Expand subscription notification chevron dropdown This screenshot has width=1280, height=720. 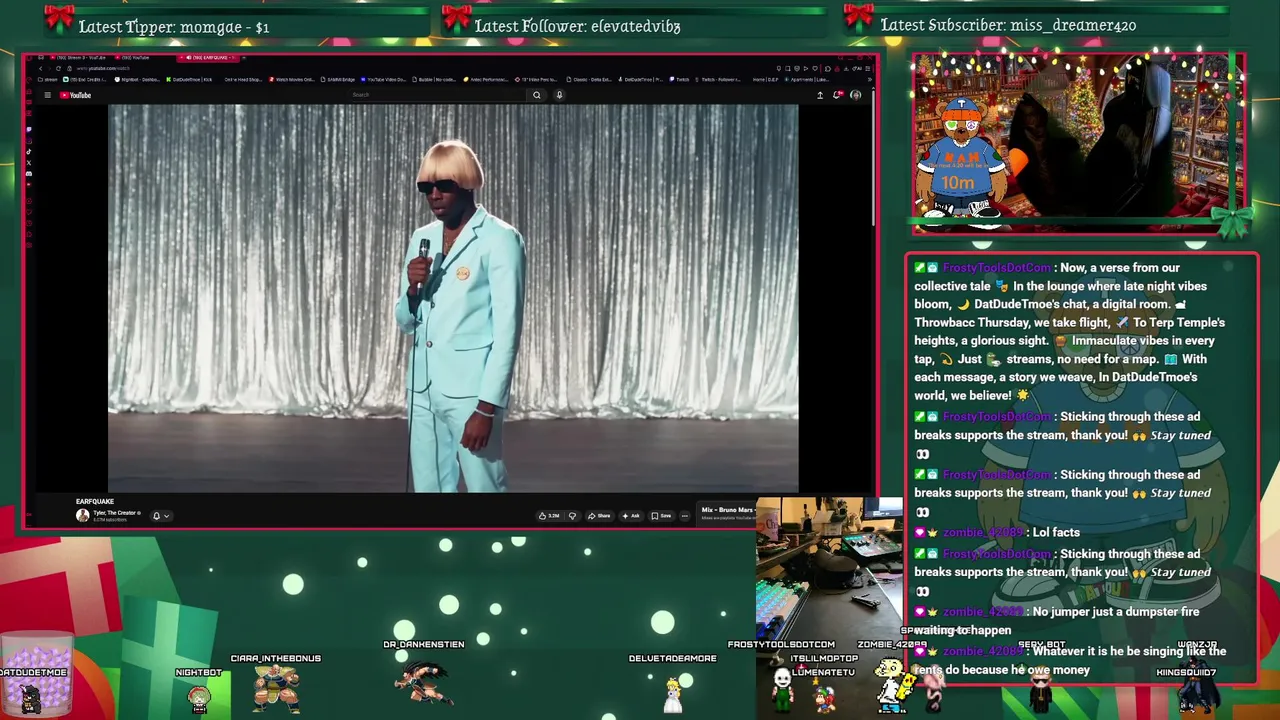166,516
